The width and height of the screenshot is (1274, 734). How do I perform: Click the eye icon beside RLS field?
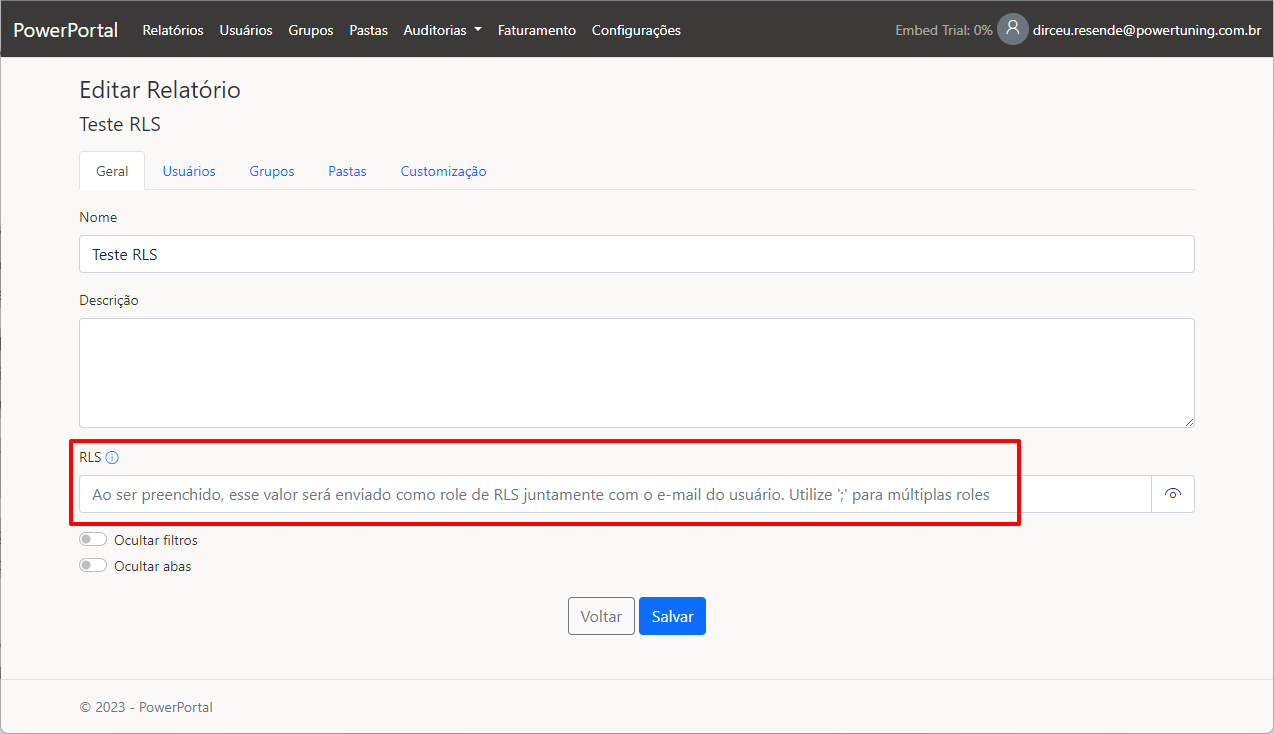[1173, 494]
